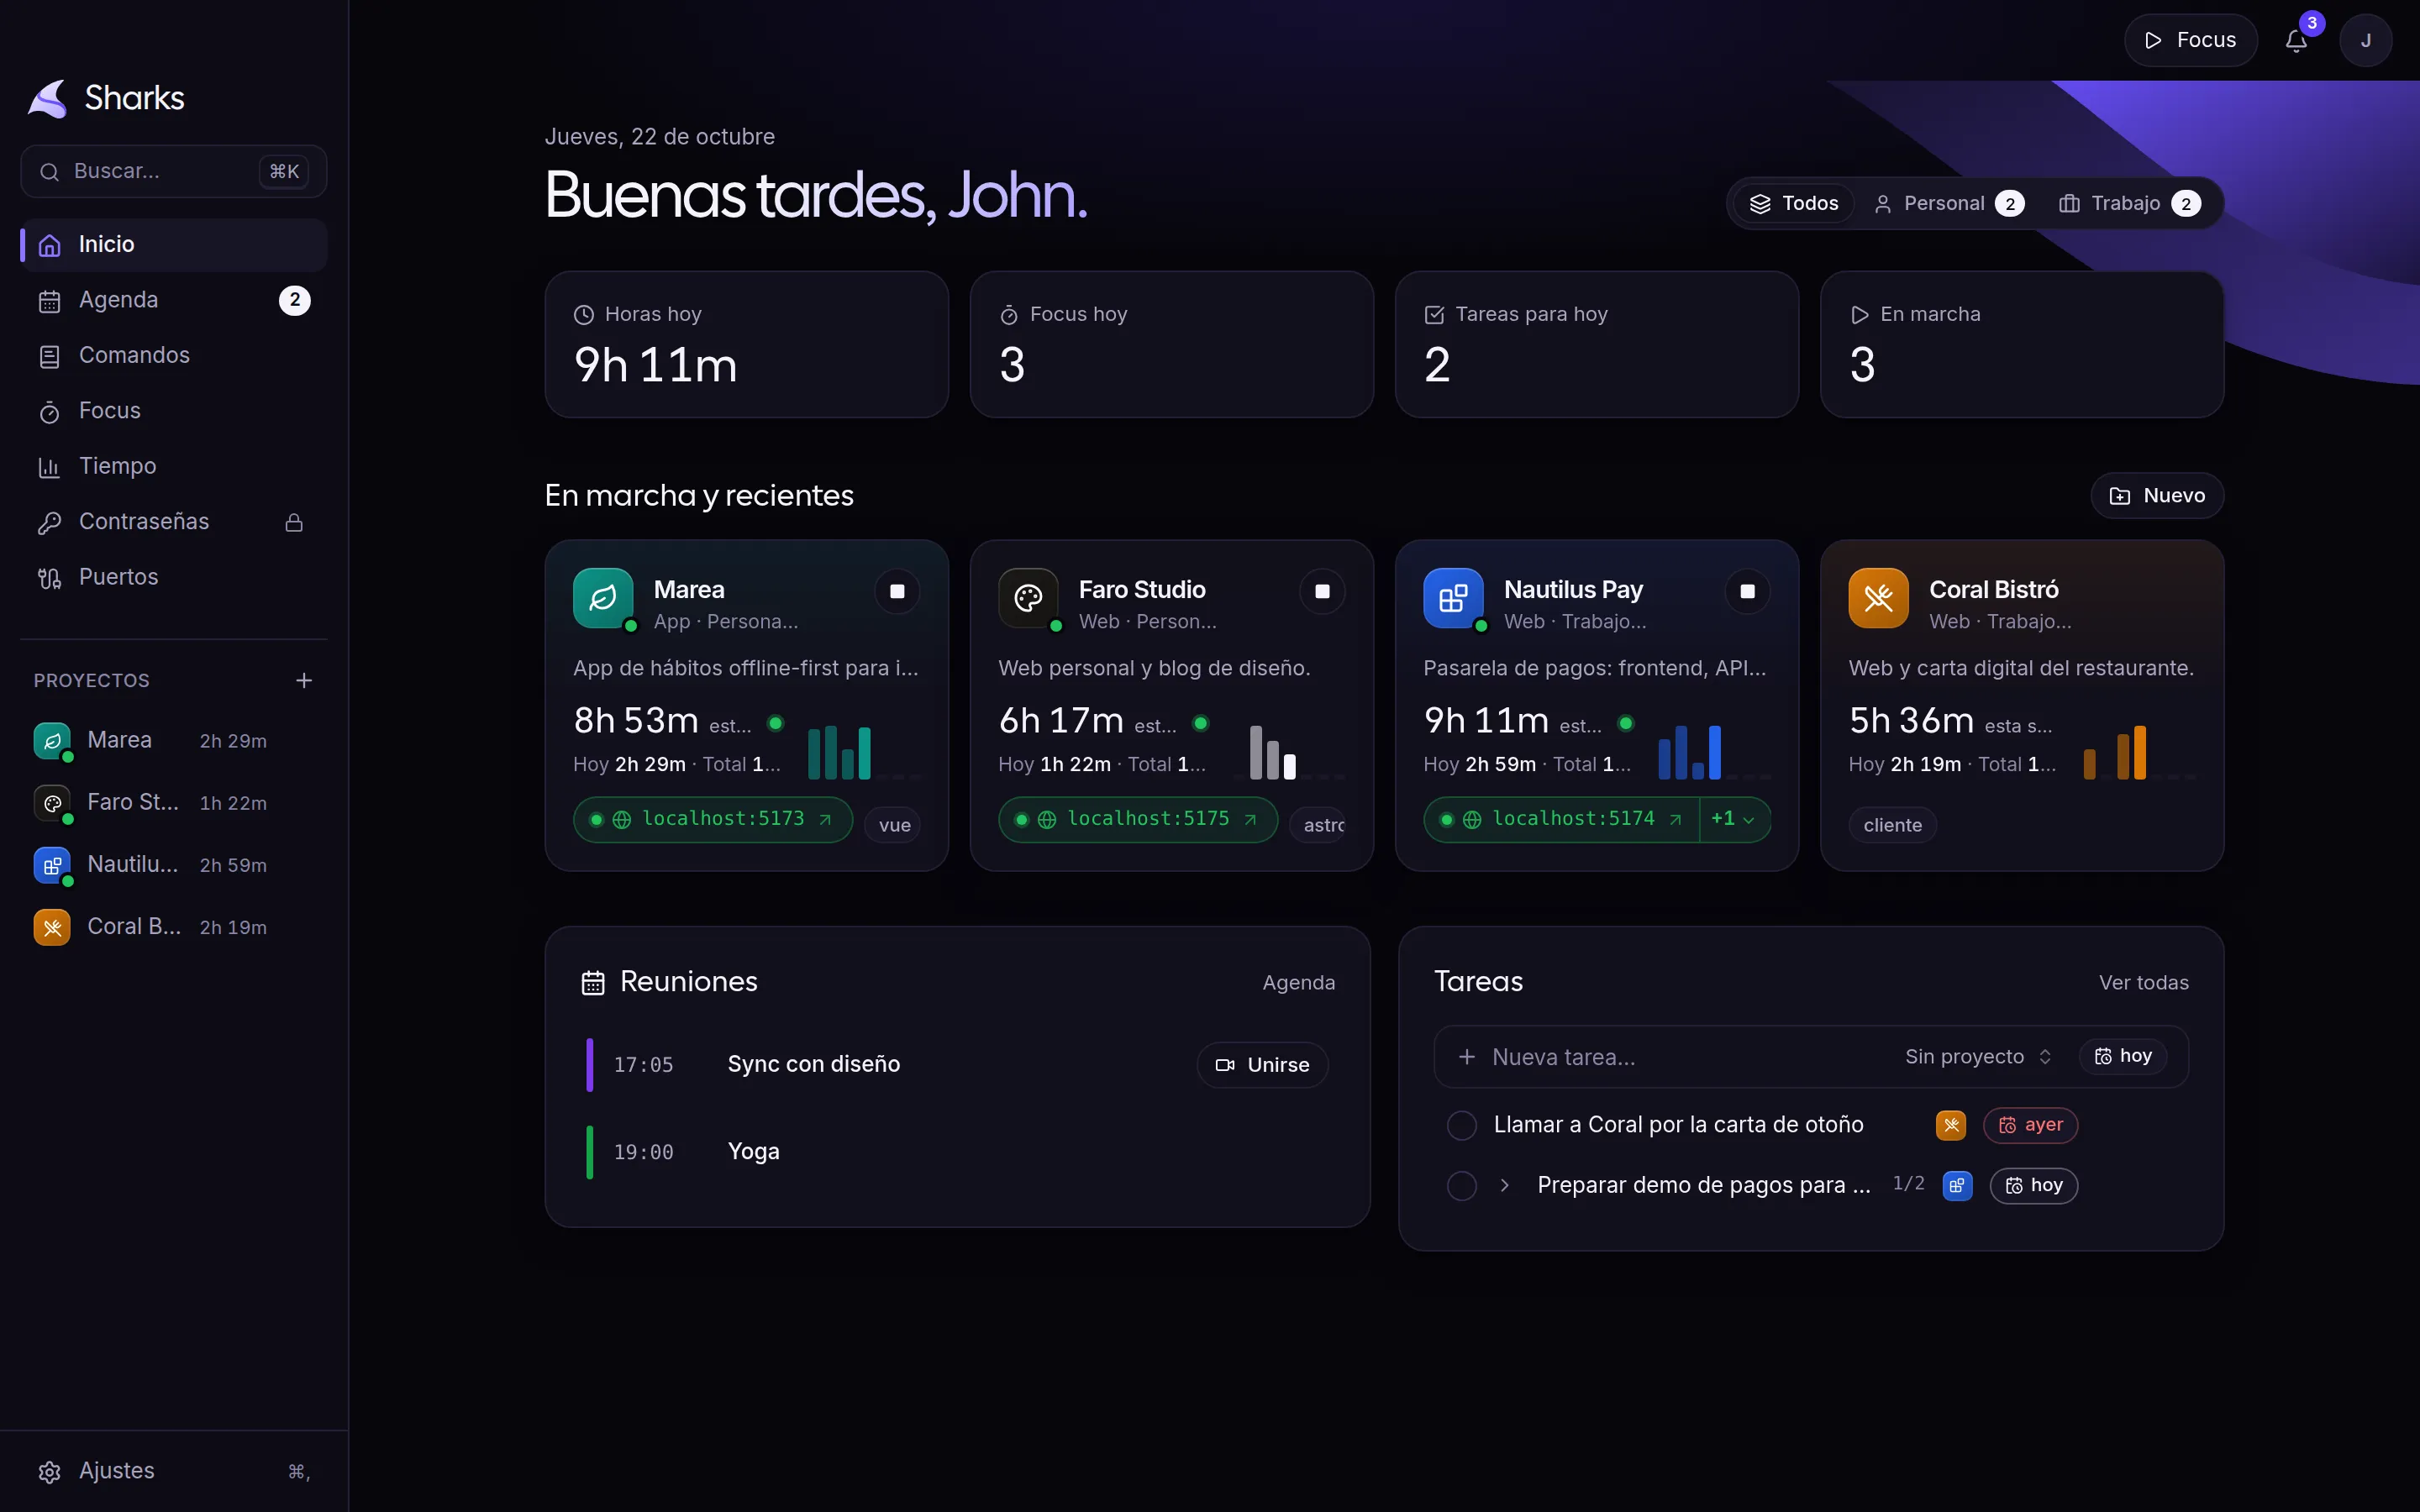Image resolution: width=2420 pixels, height=1512 pixels.
Task: Click the Coral Bistró project icon
Action: click(x=1878, y=598)
